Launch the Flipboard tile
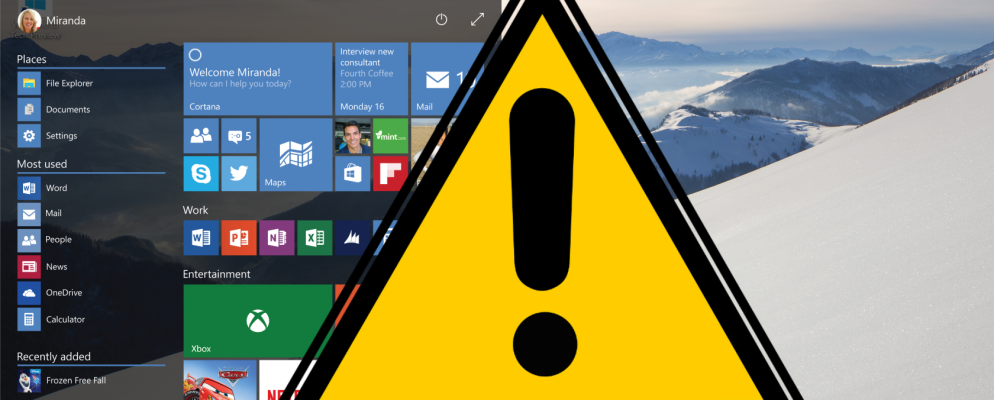 coord(389,173)
